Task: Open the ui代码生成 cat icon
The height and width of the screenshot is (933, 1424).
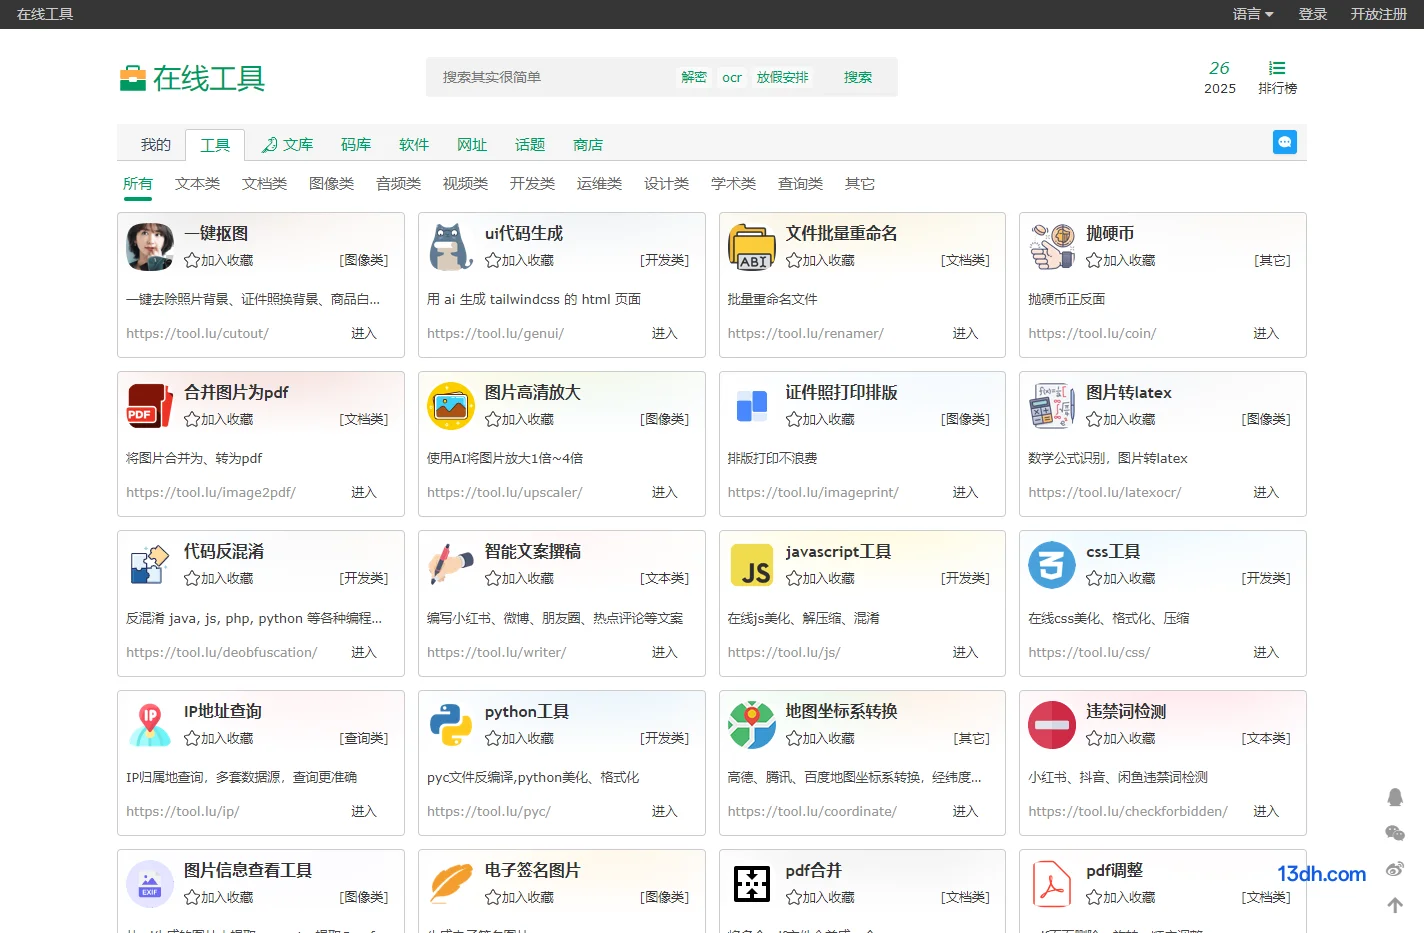Action: click(451, 246)
